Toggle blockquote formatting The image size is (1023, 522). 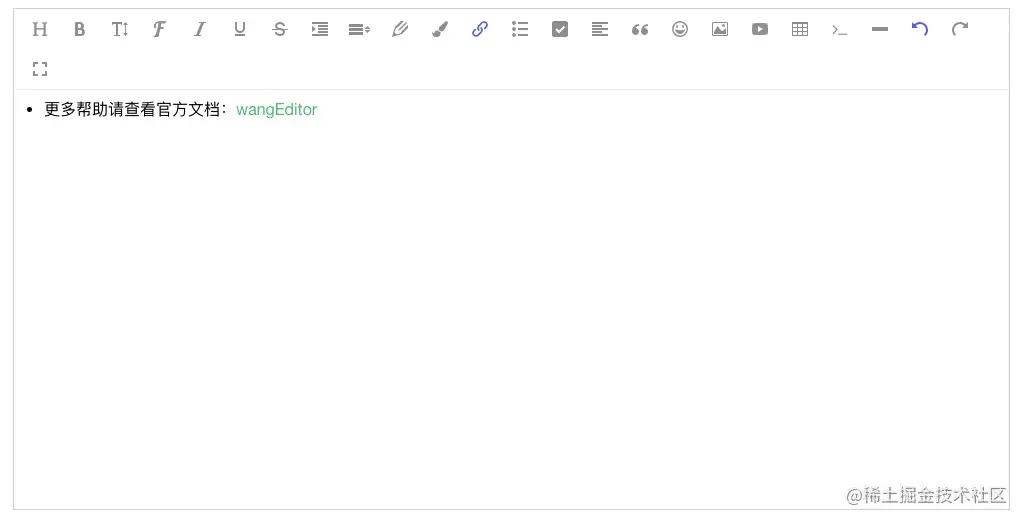coord(640,29)
